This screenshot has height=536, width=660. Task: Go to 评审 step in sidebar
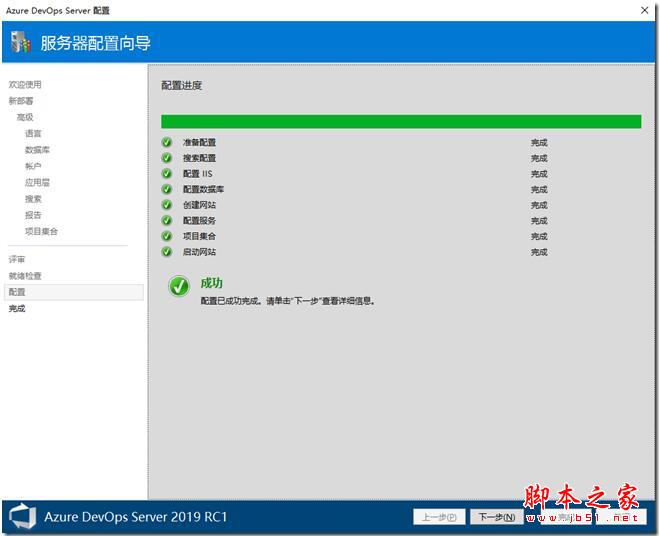(17, 259)
